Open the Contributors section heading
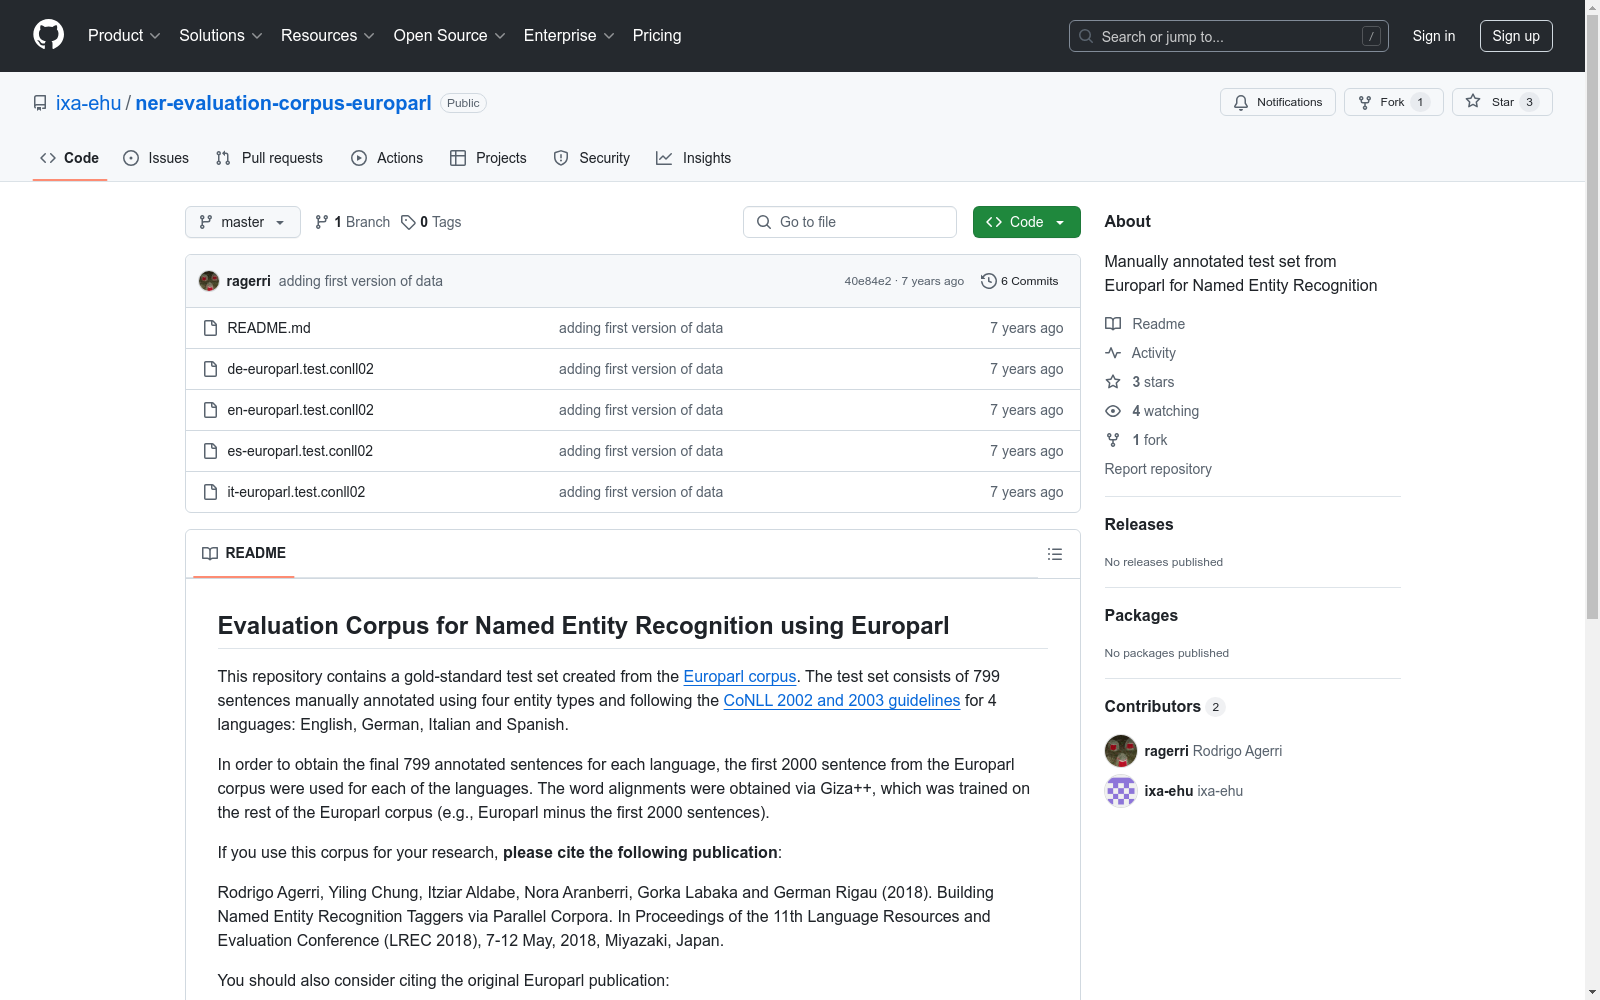The height and width of the screenshot is (1000, 1600). pyautogui.click(x=1165, y=707)
